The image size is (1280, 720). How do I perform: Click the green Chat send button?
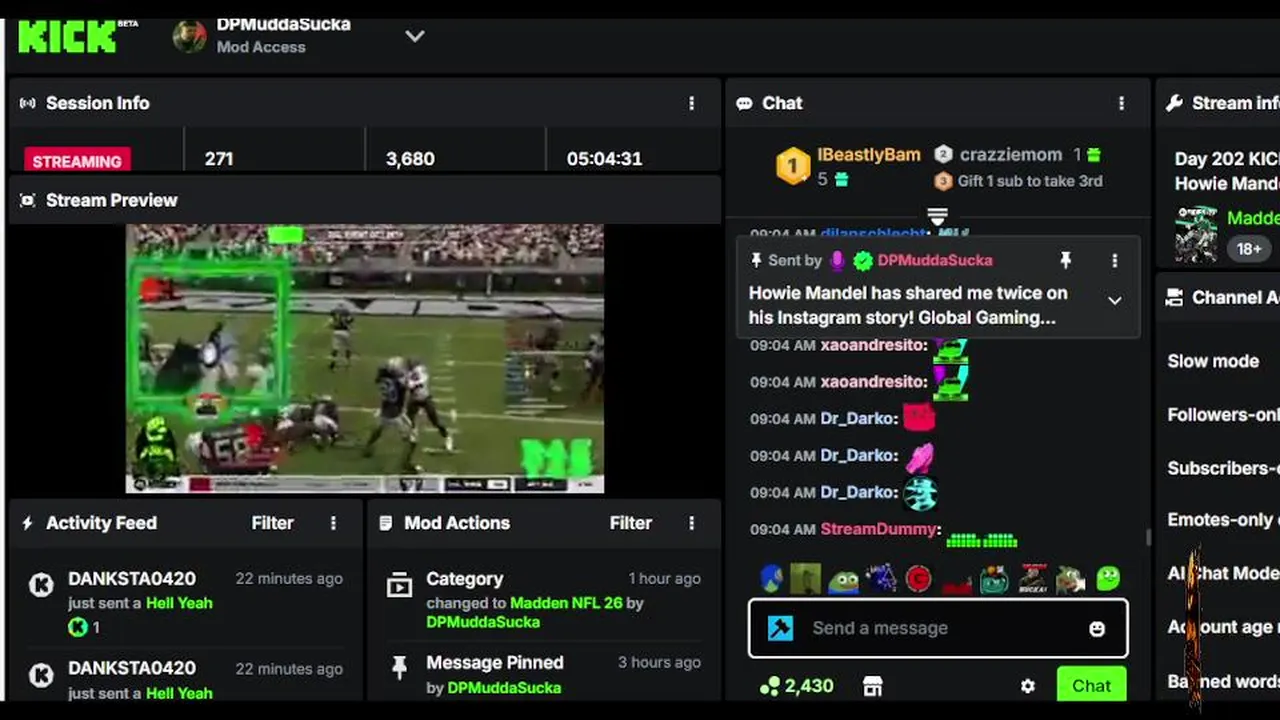(x=1091, y=685)
